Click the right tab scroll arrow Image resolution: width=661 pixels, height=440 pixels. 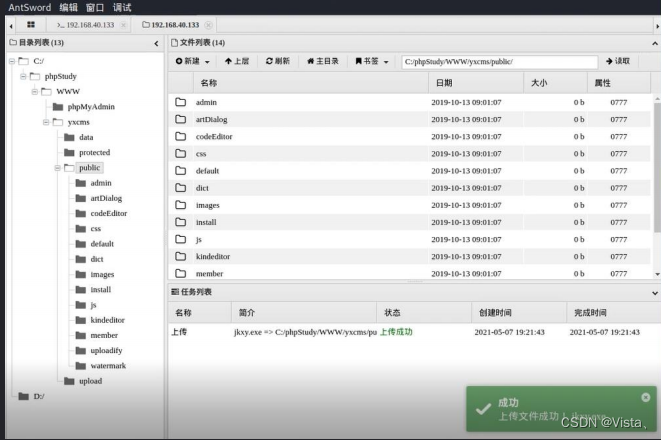pyautogui.click(x=657, y=26)
